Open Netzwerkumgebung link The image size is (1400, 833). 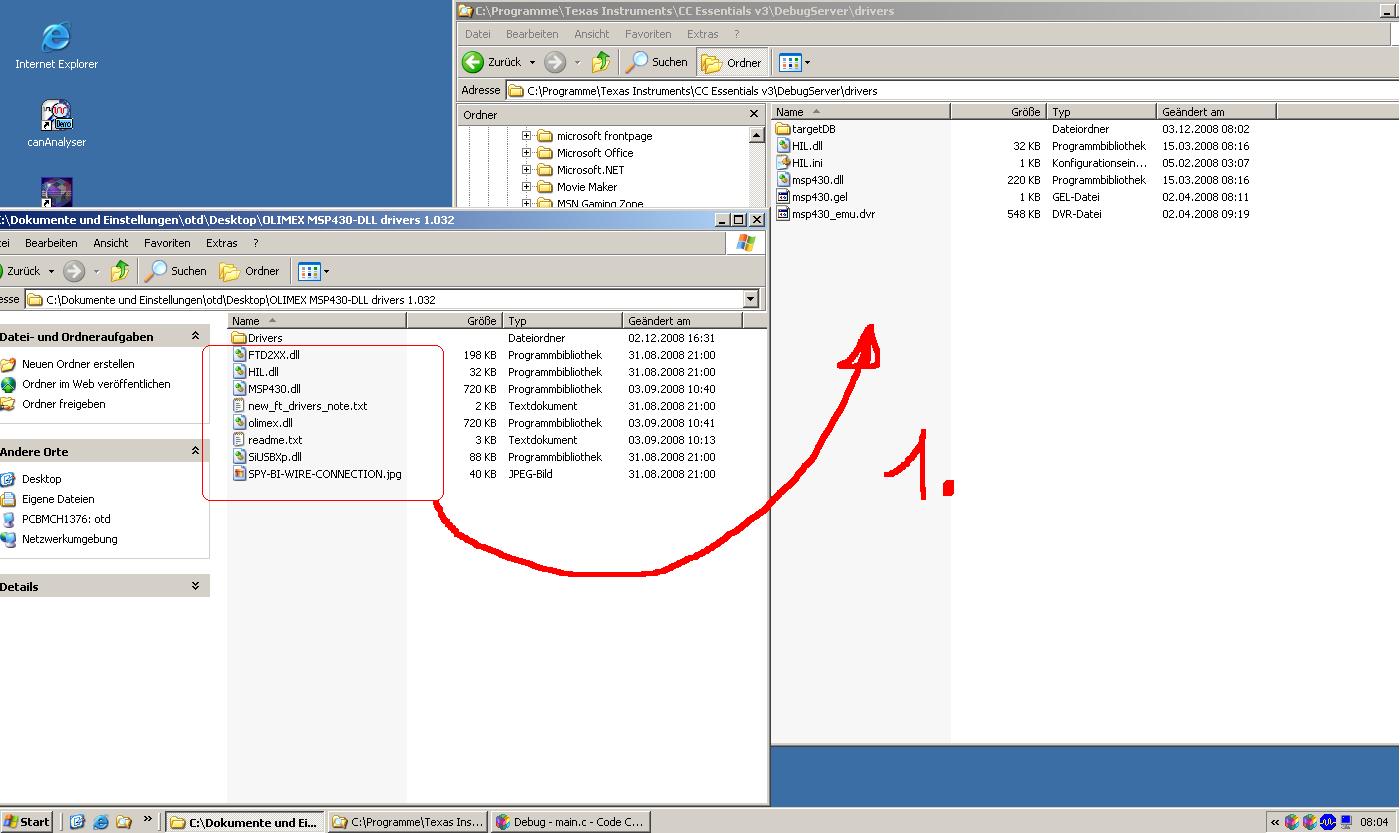[x=70, y=539]
